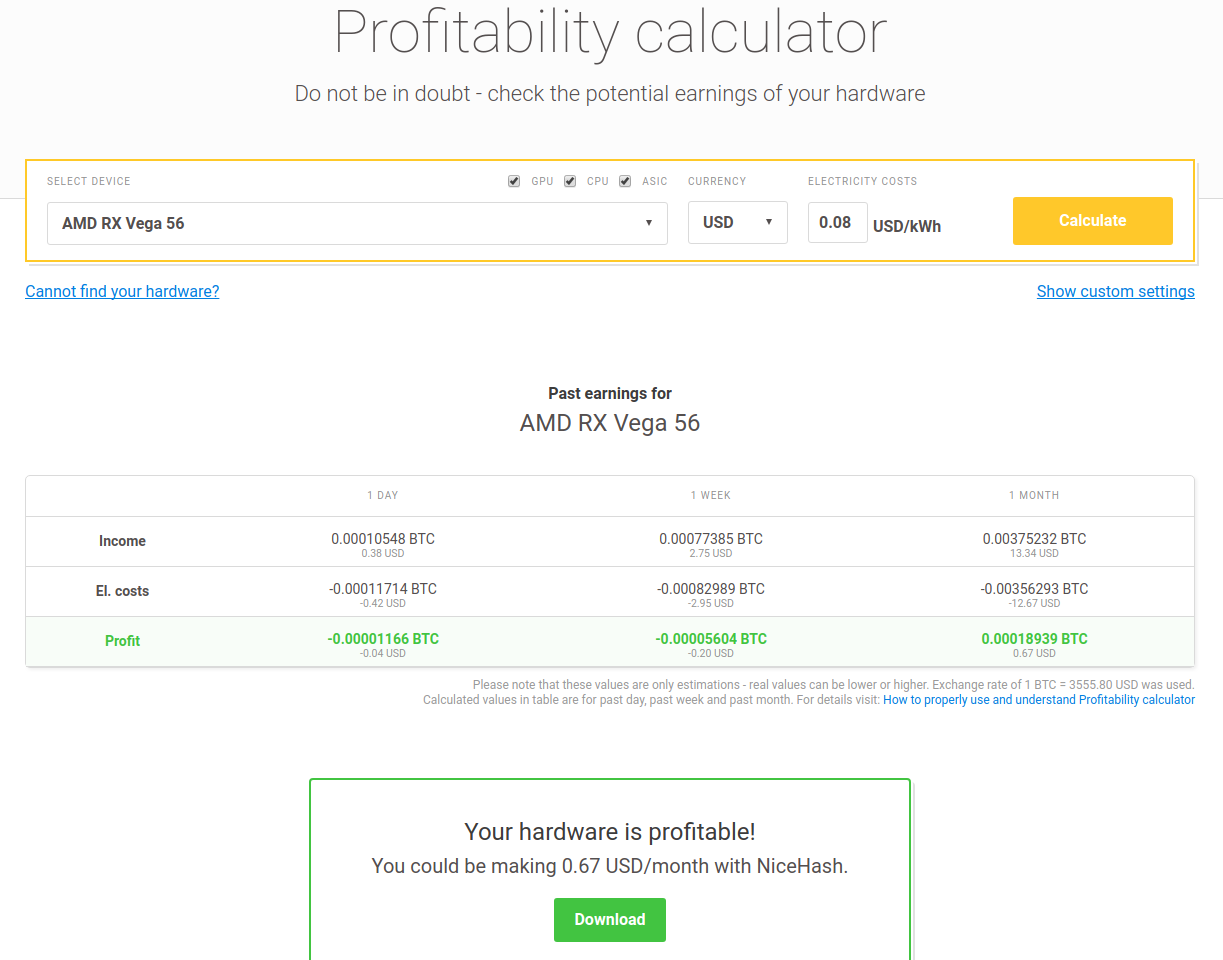Click the '-0.04 USD' daily profit value
1223x960 pixels.
click(383, 653)
